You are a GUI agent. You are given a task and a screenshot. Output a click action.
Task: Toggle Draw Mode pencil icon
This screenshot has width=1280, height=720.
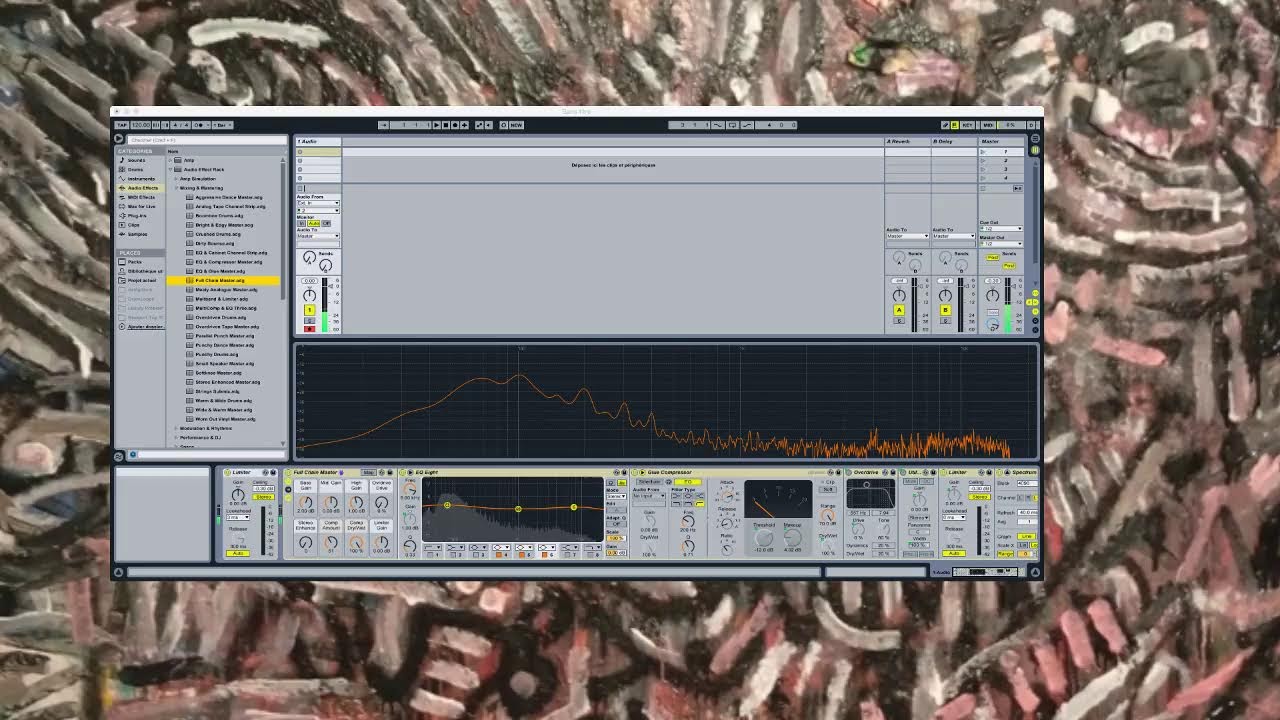945,125
